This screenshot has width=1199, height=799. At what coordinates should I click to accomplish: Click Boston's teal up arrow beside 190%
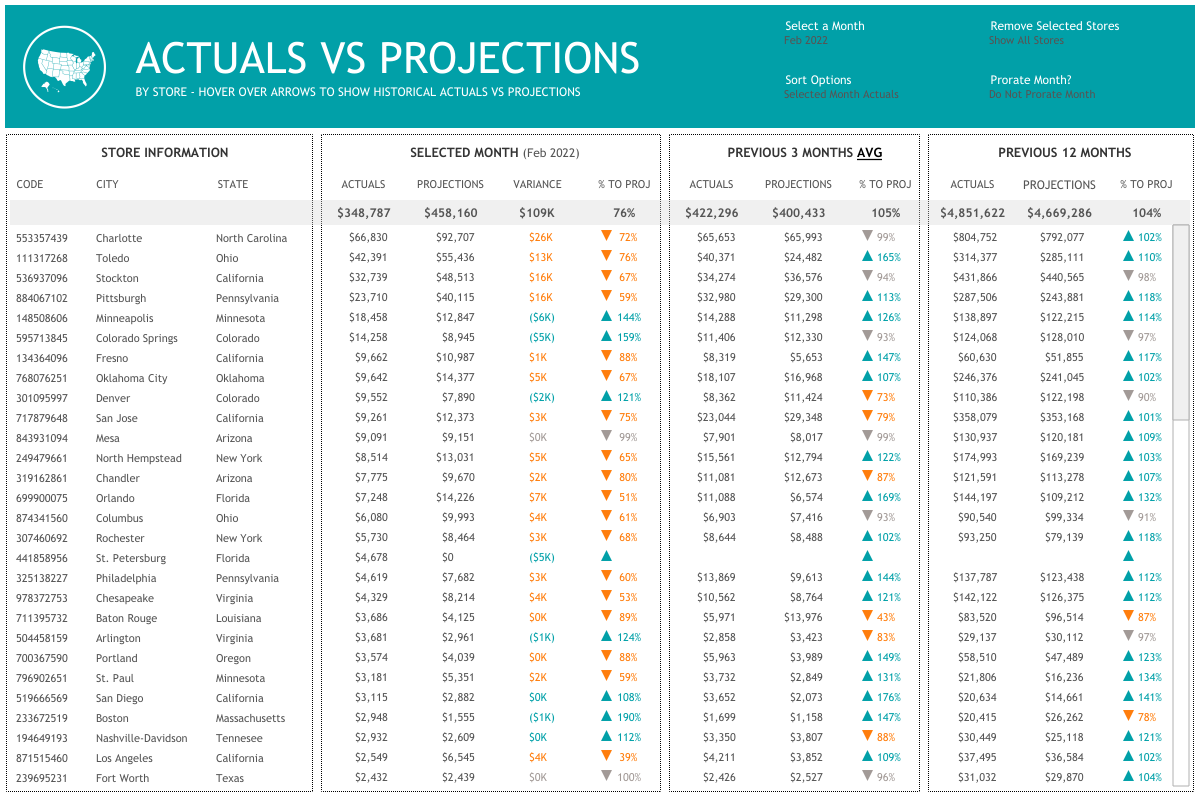click(x=606, y=716)
